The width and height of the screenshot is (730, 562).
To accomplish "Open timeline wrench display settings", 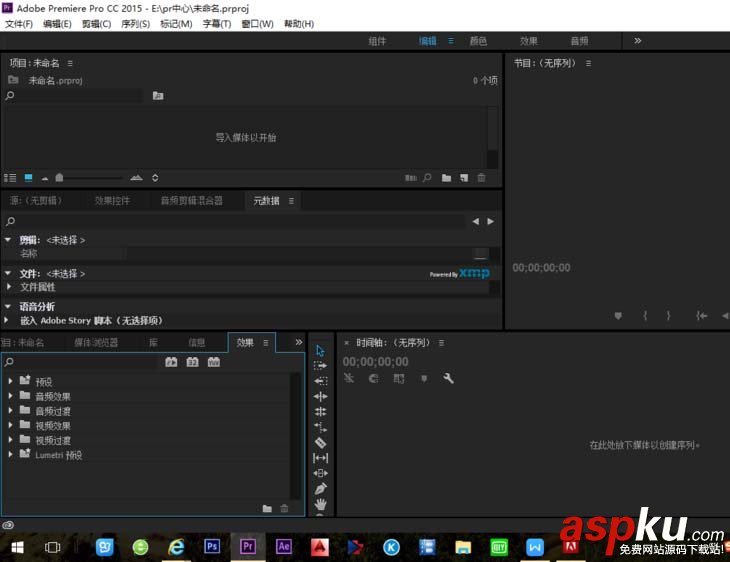I will [x=448, y=378].
